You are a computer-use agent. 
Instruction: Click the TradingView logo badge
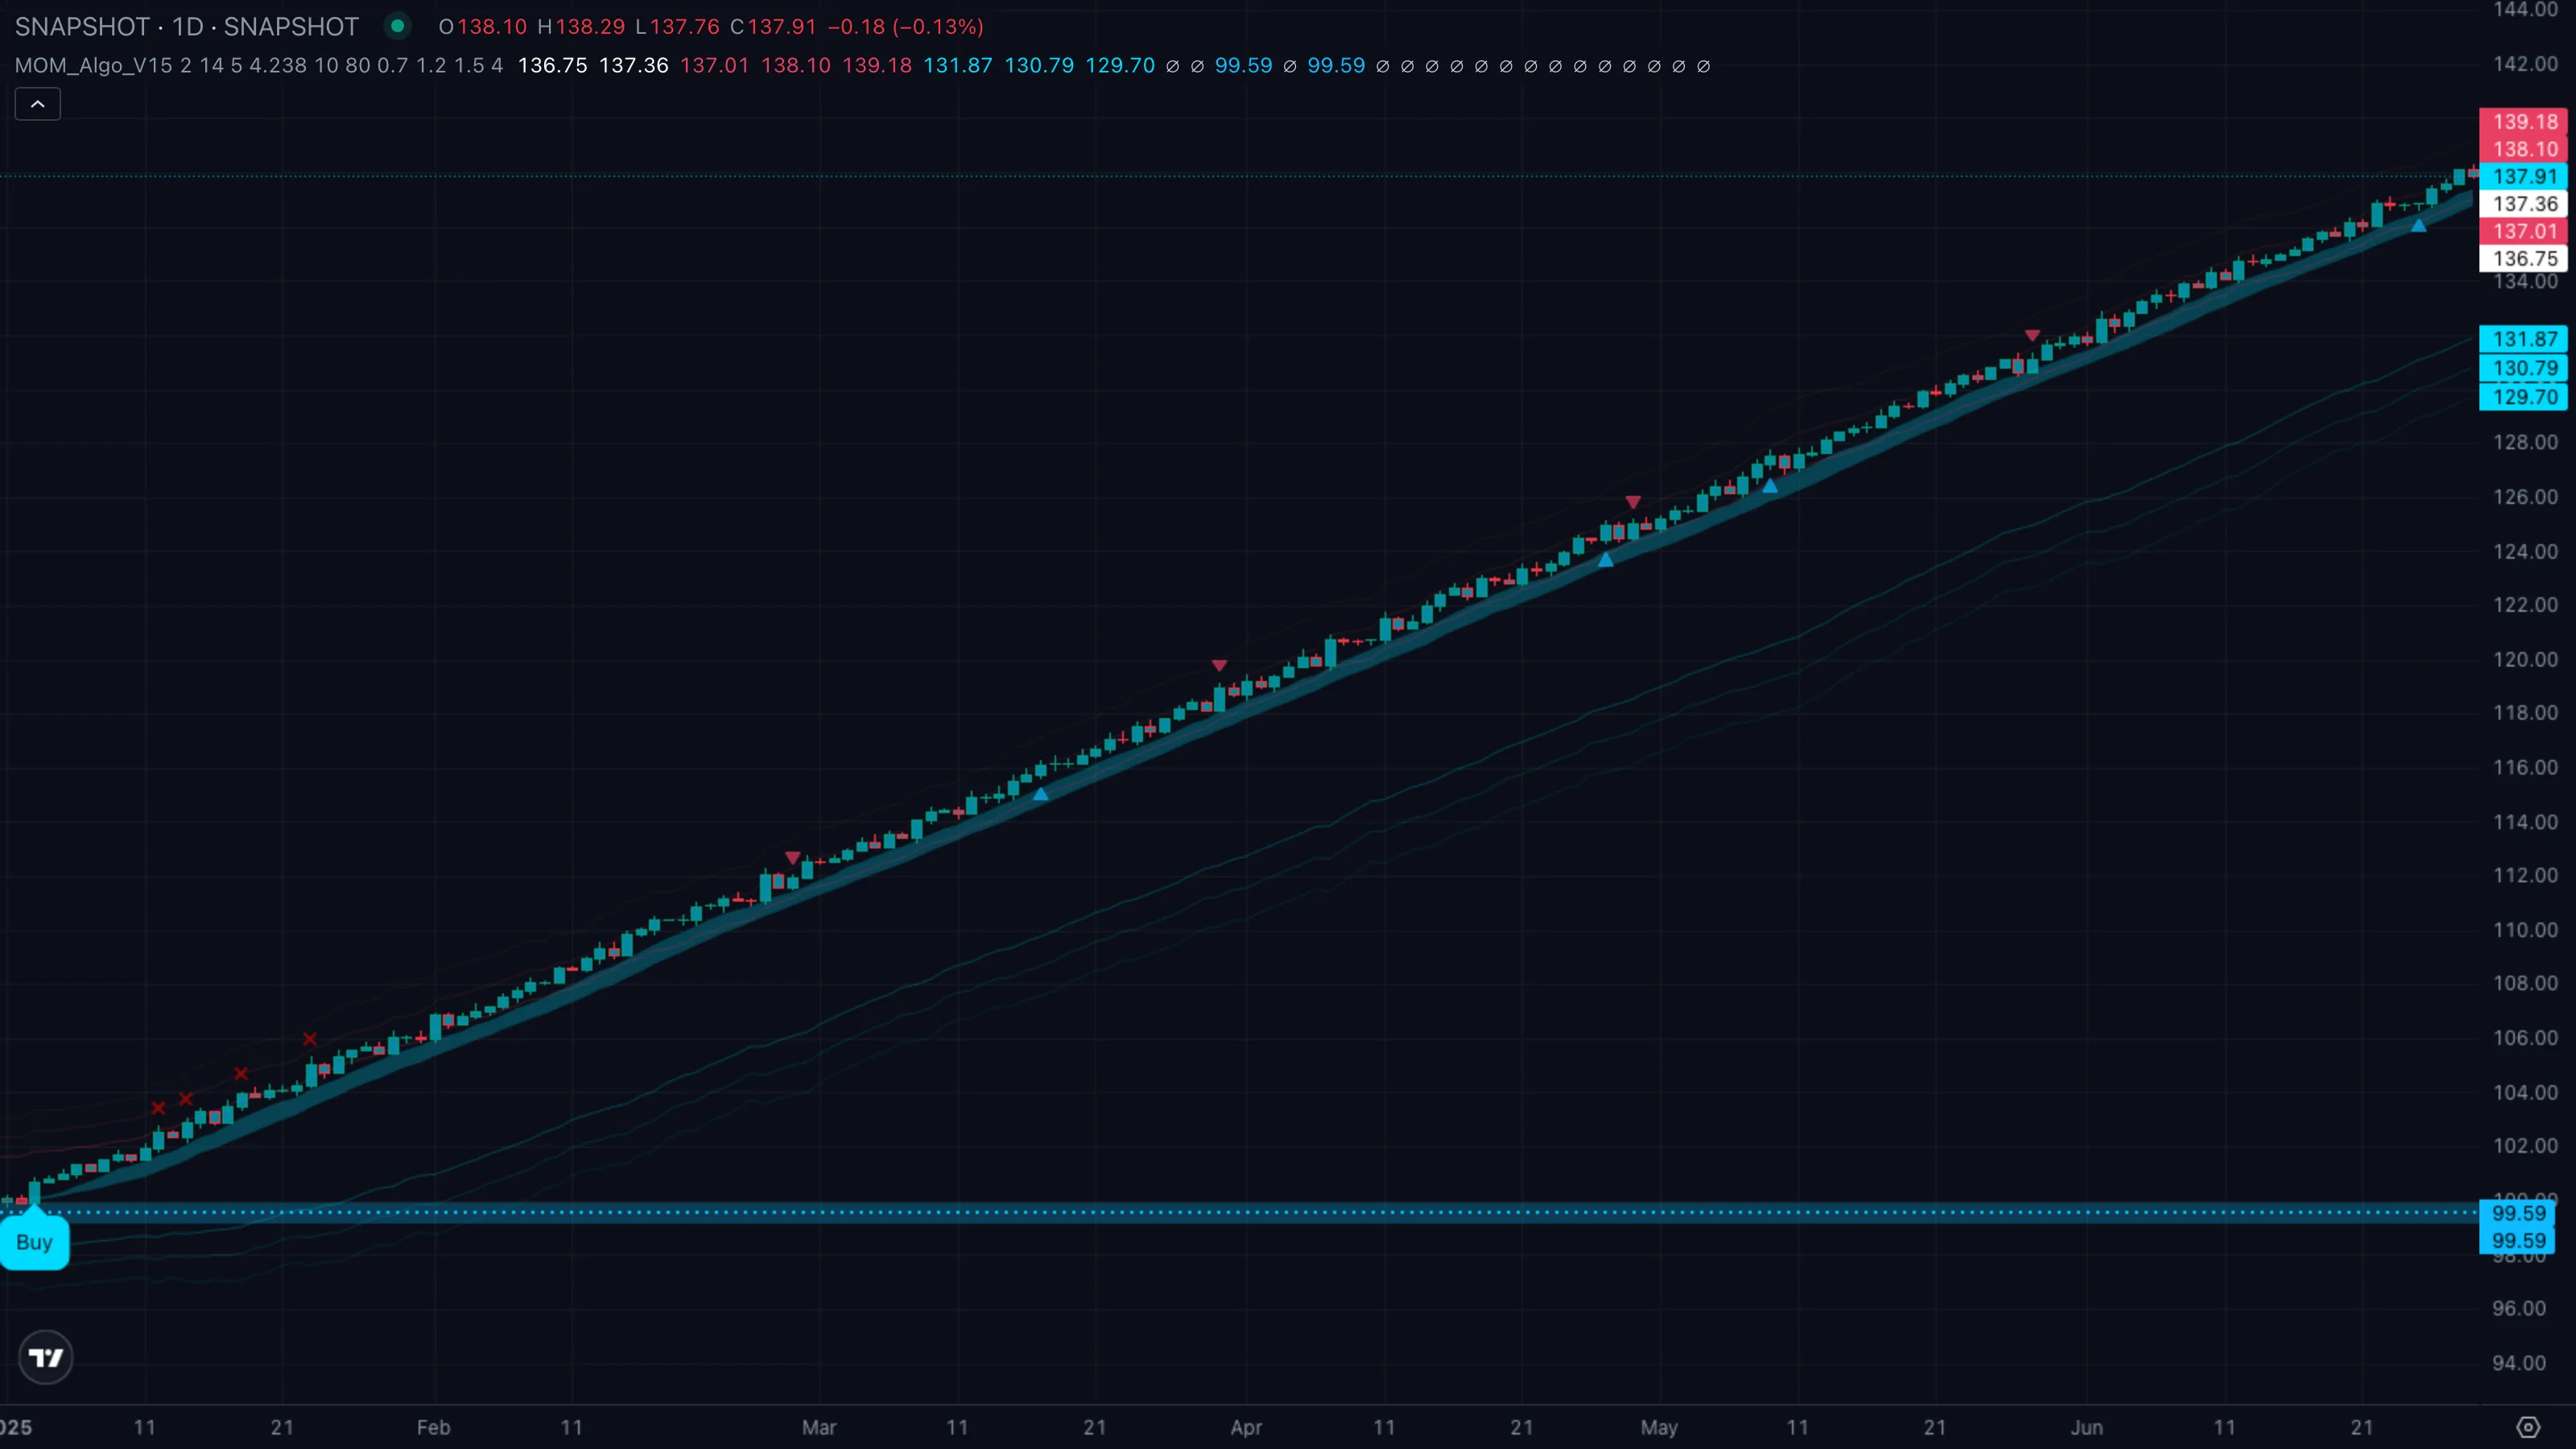pyautogui.click(x=45, y=1357)
